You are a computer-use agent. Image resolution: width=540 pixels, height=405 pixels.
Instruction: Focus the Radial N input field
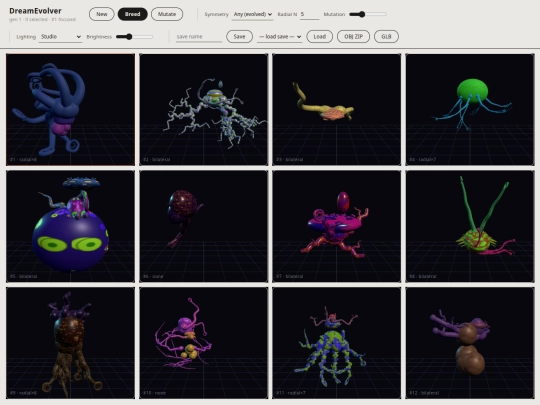tap(309, 14)
